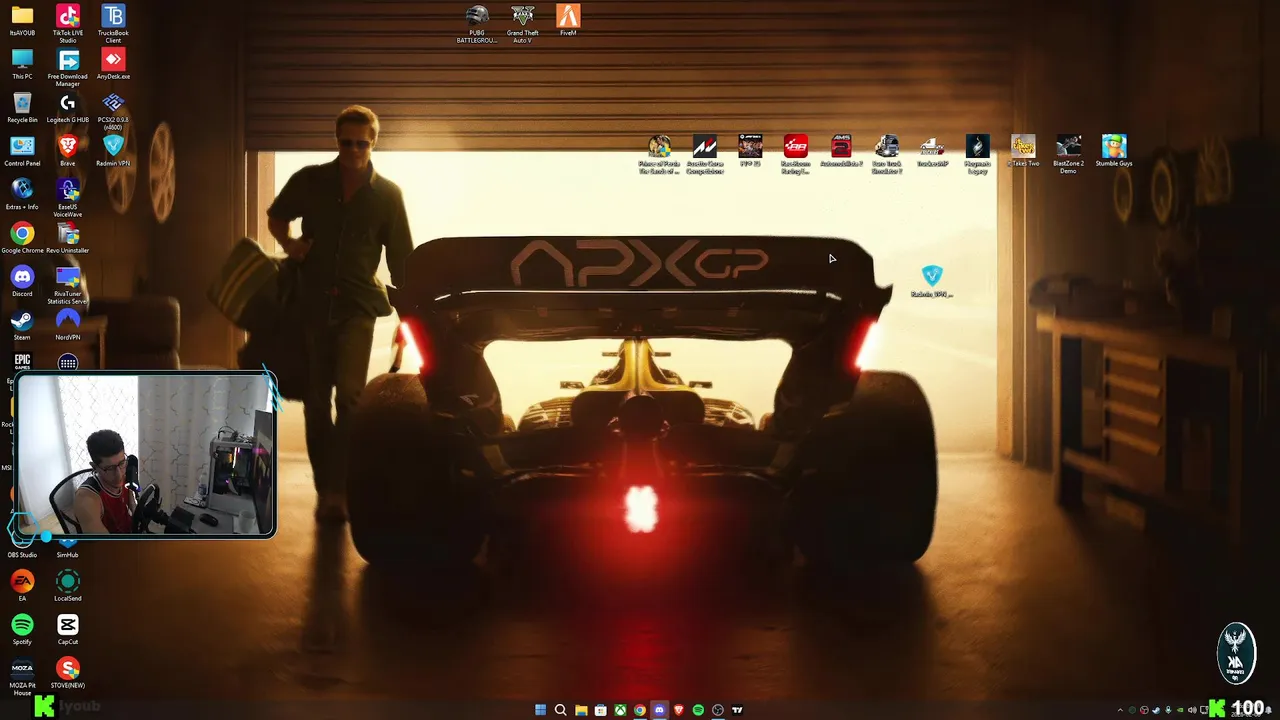
Task: Open the TruckersMP shortcut
Action: pos(932,151)
